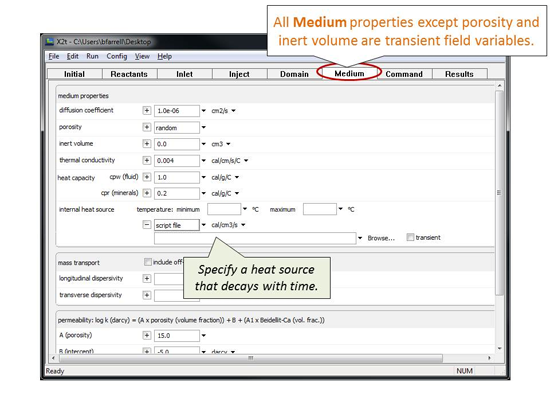Click the Browse... button
The image size is (550, 413).
(381, 238)
